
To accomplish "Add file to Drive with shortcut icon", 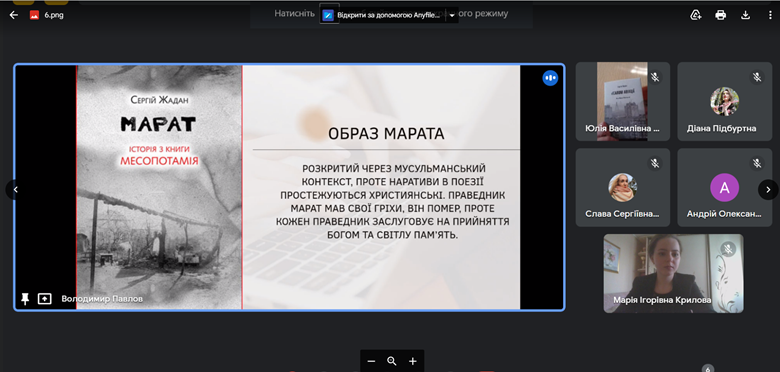I will click(695, 15).
